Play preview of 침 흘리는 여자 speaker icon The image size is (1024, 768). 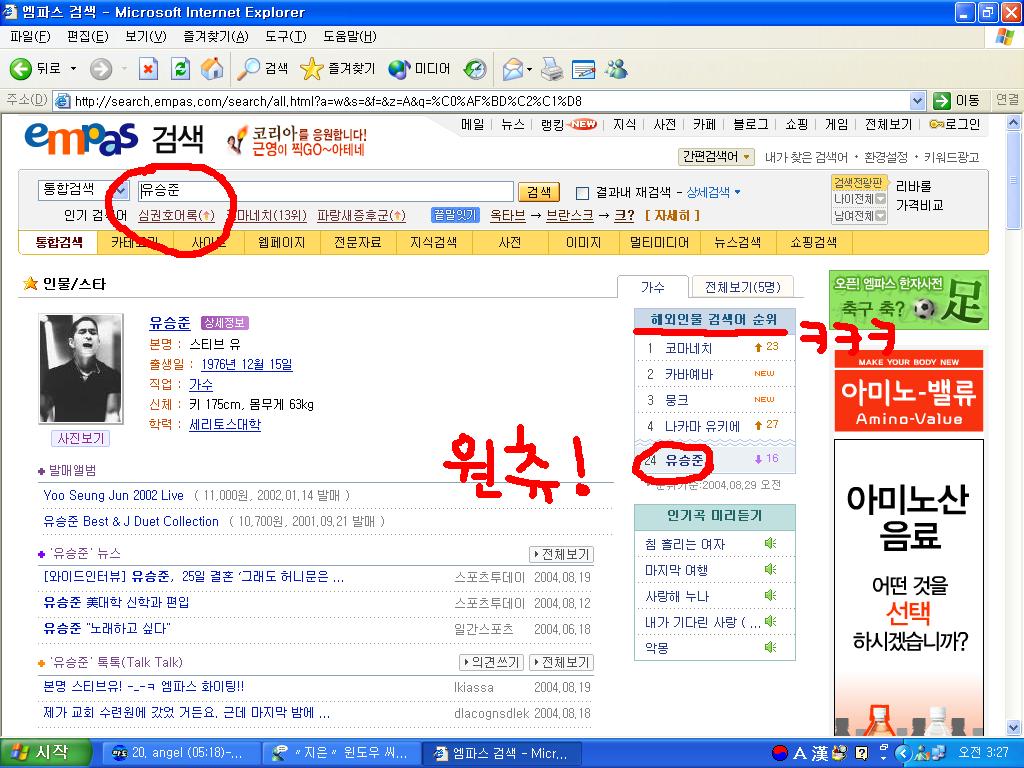(771, 543)
